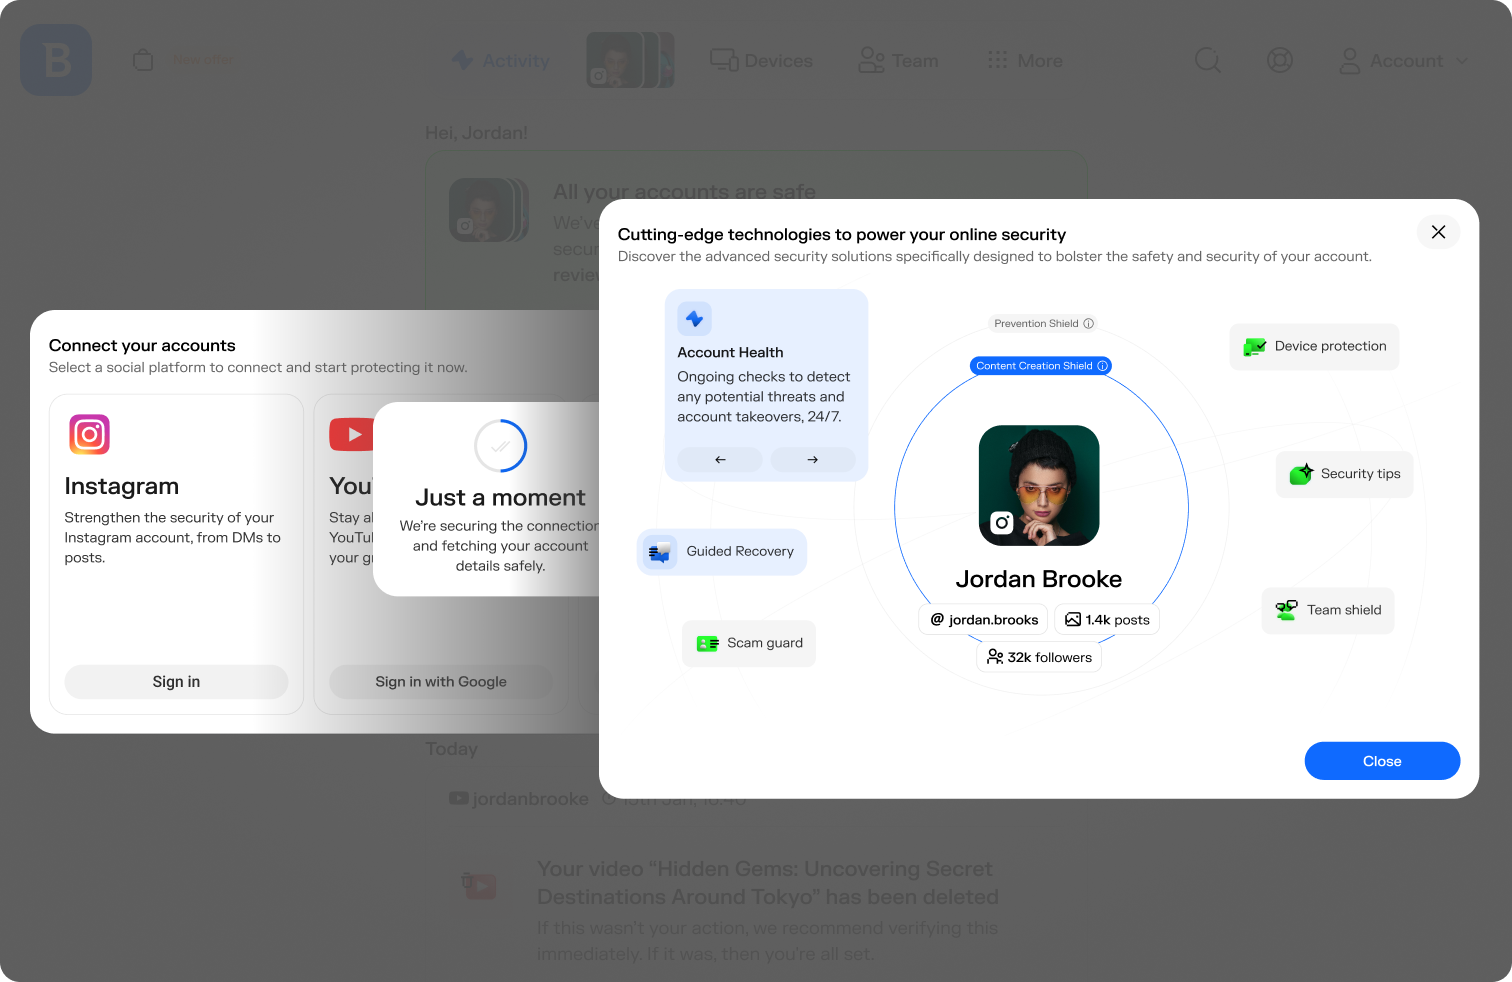The height and width of the screenshot is (982, 1512).
Task: Click the Team shield icon
Action: (x=1287, y=610)
